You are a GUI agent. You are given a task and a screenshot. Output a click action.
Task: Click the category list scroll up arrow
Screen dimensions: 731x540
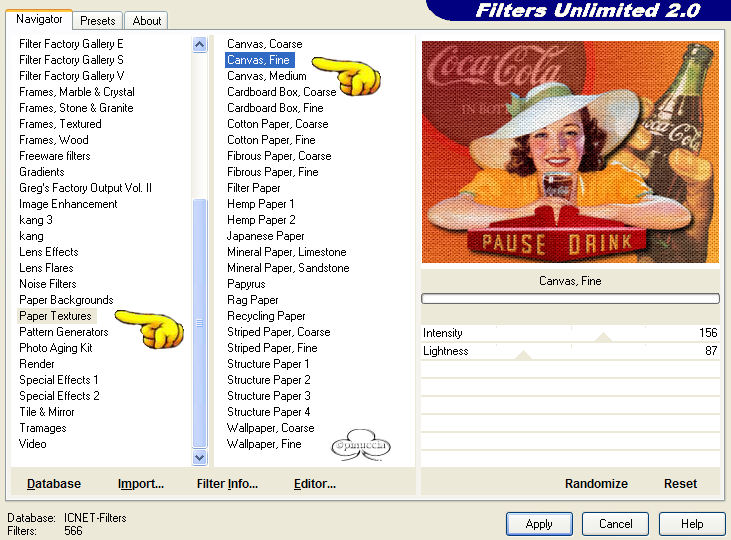click(x=200, y=45)
